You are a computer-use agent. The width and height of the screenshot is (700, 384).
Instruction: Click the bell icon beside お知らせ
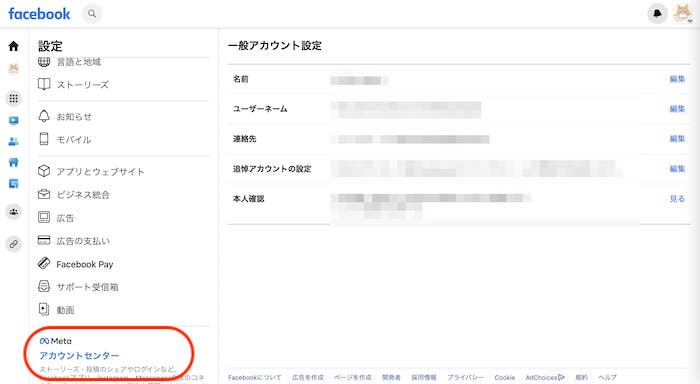click(x=44, y=116)
